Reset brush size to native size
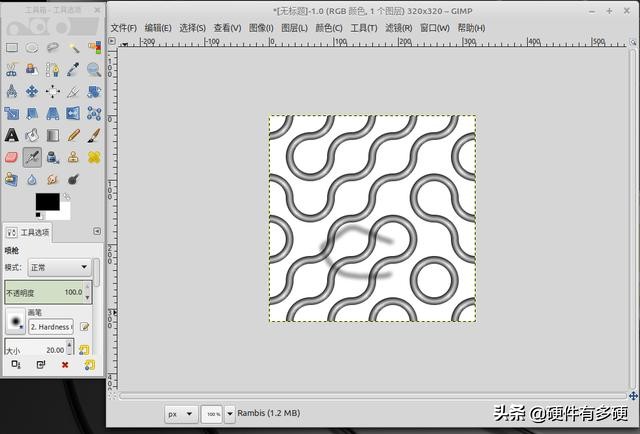This screenshot has width=640, height=434. tap(84, 350)
